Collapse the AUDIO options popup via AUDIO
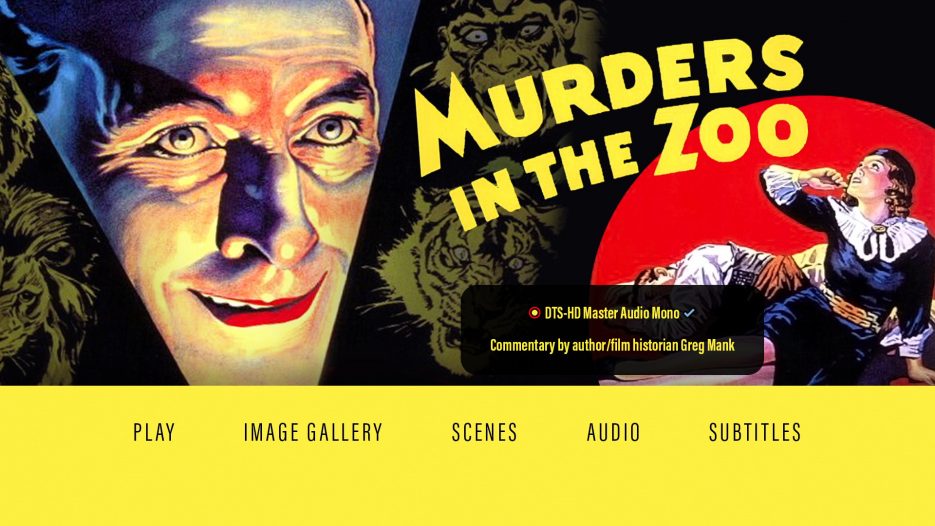935x526 pixels. point(614,432)
